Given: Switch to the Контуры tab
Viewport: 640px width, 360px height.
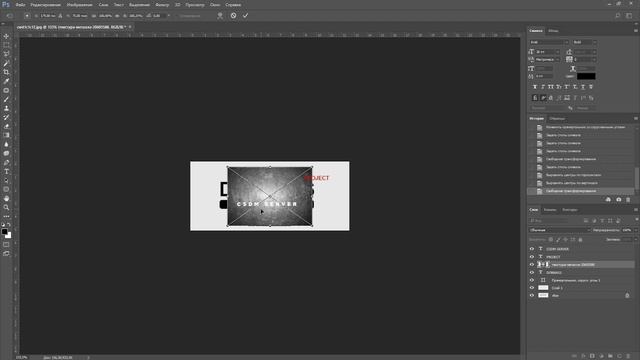Looking at the screenshot, I should point(570,210).
